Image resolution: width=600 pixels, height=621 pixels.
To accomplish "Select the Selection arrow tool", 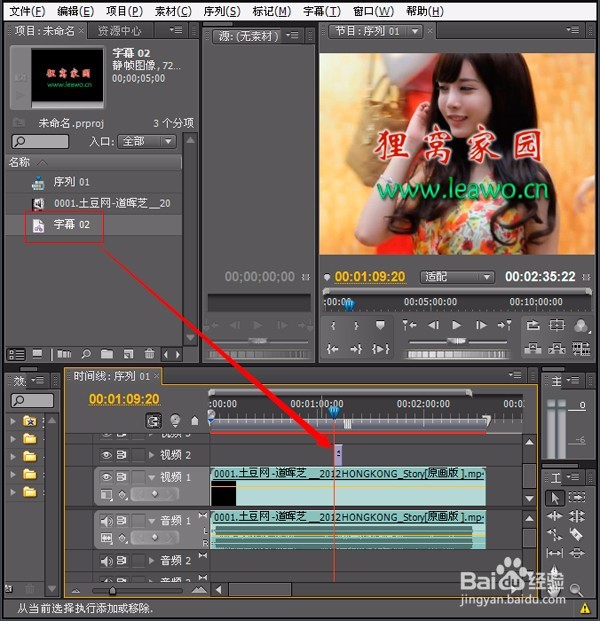I will [555, 498].
